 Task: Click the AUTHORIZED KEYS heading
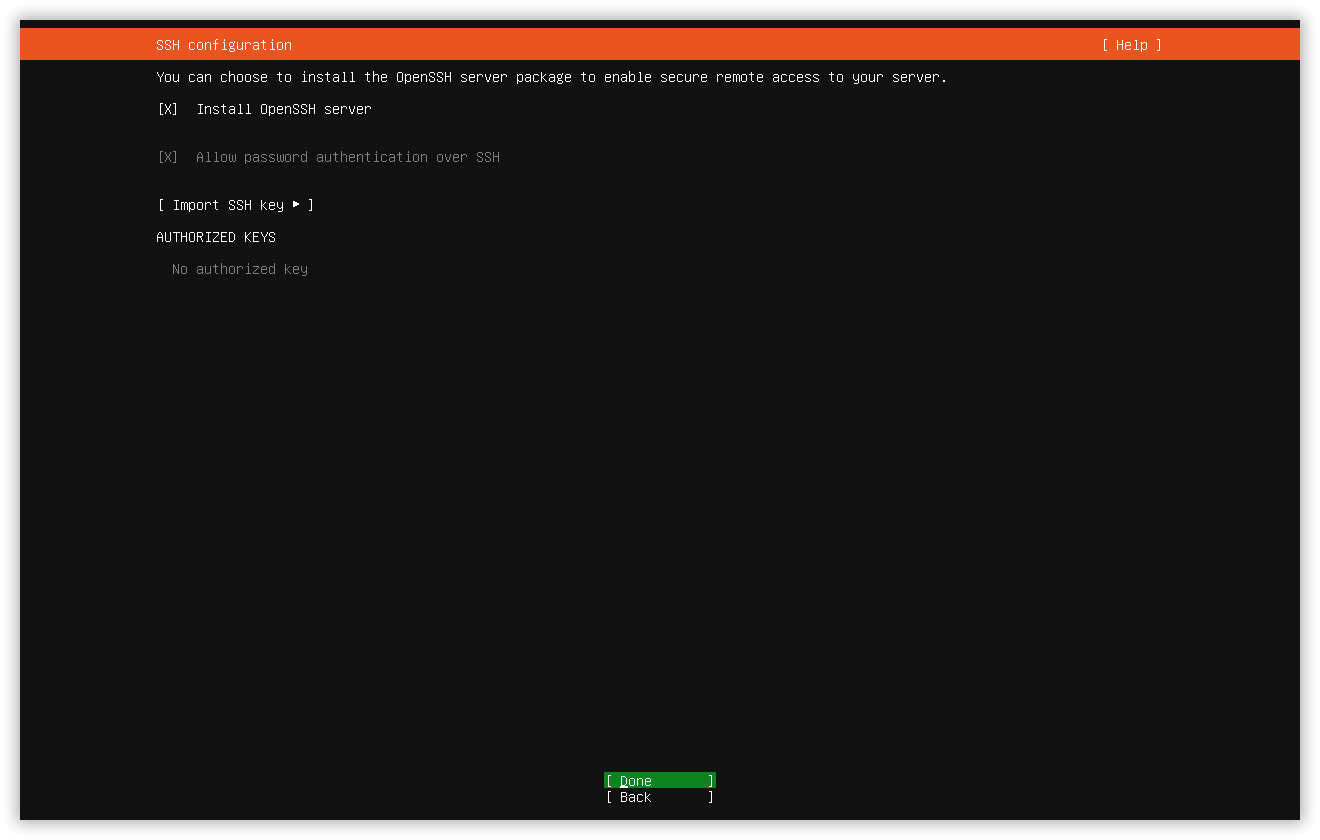216,237
